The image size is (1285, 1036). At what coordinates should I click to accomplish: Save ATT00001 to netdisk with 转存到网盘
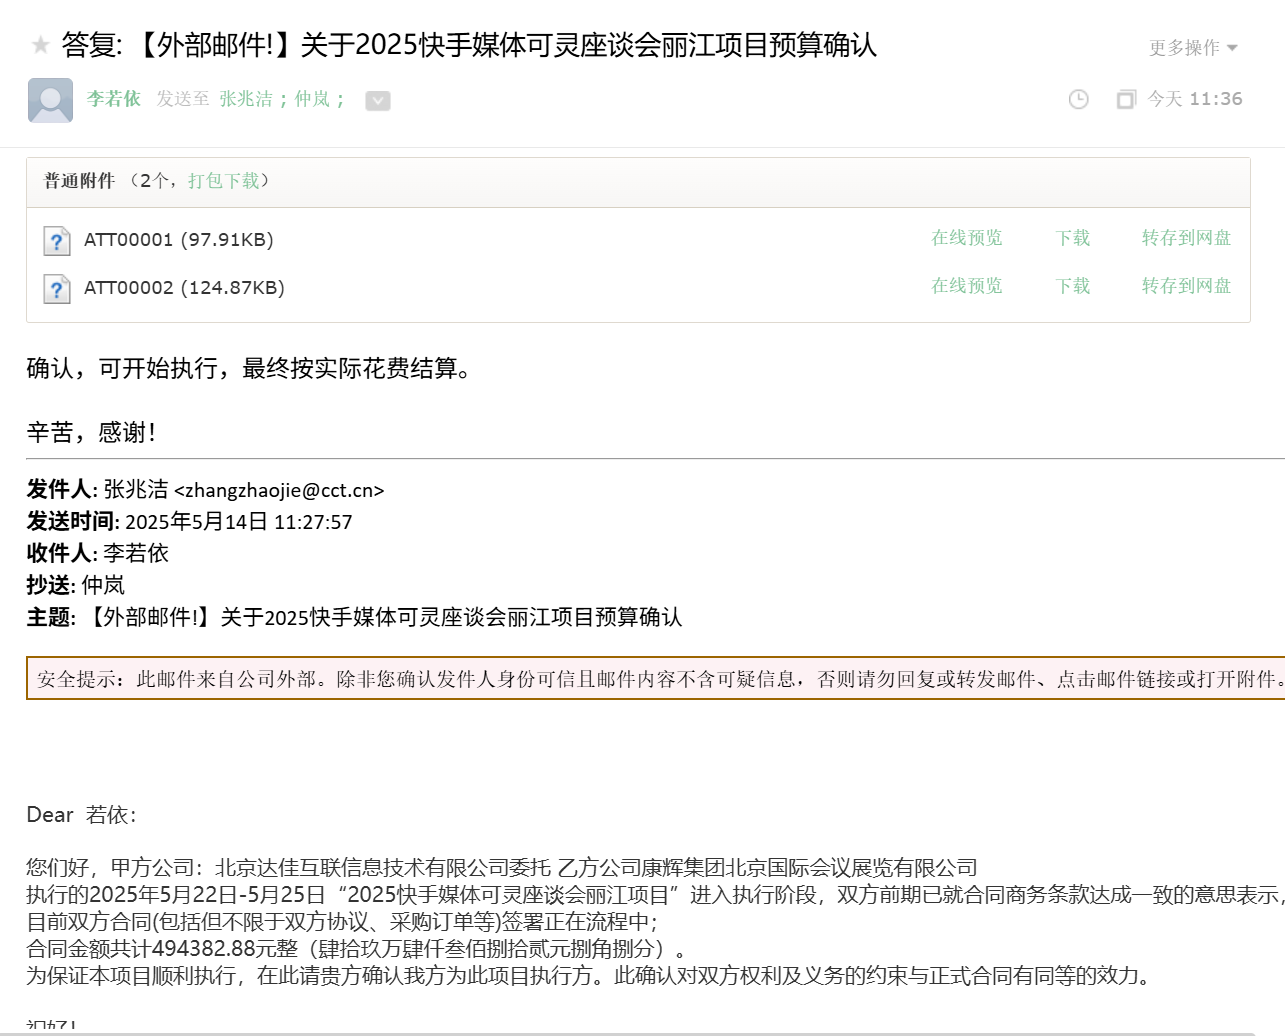click(1186, 238)
